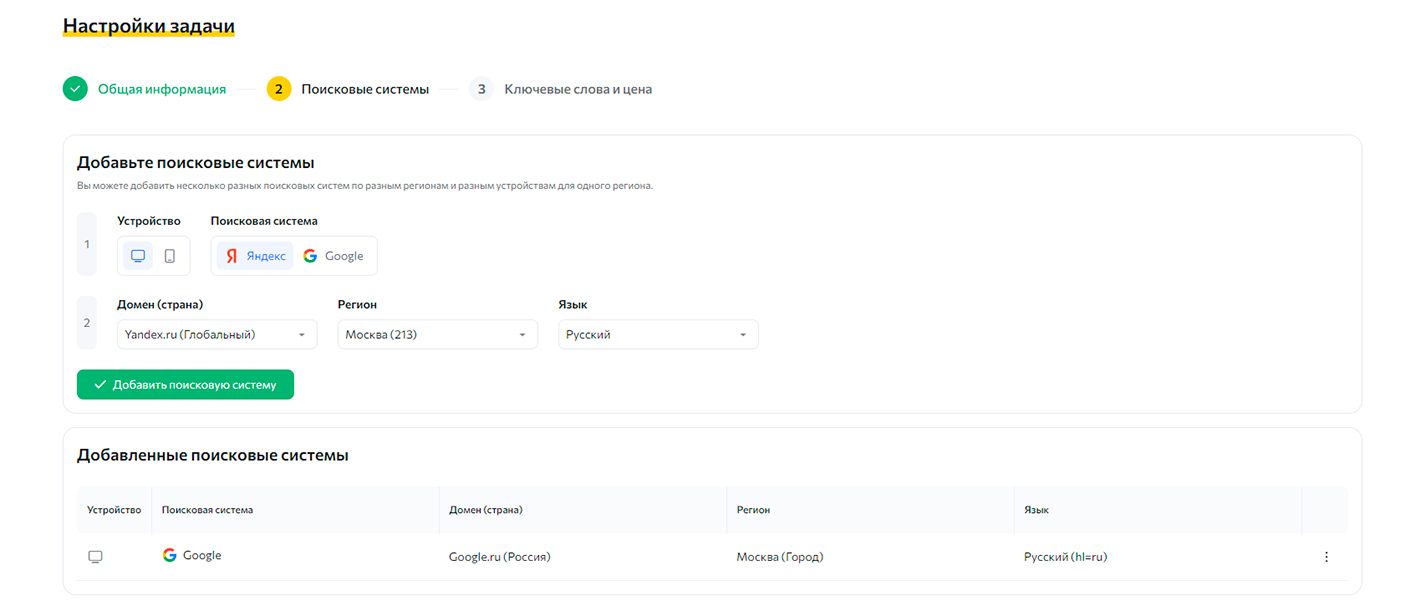Click the Язык column header in the table
Image resolution: width=1420 pixels, height=600 pixels.
click(x=1036, y=510)
